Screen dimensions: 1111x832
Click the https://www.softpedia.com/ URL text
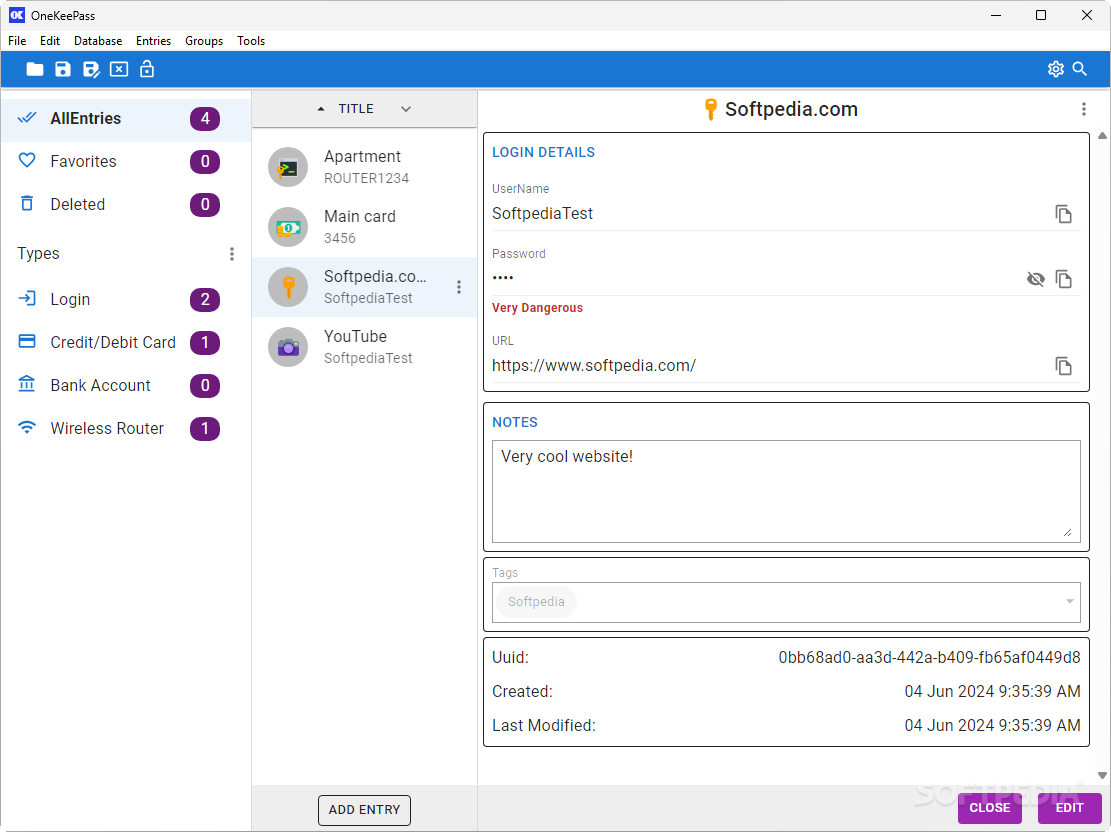tap(594, 366)
